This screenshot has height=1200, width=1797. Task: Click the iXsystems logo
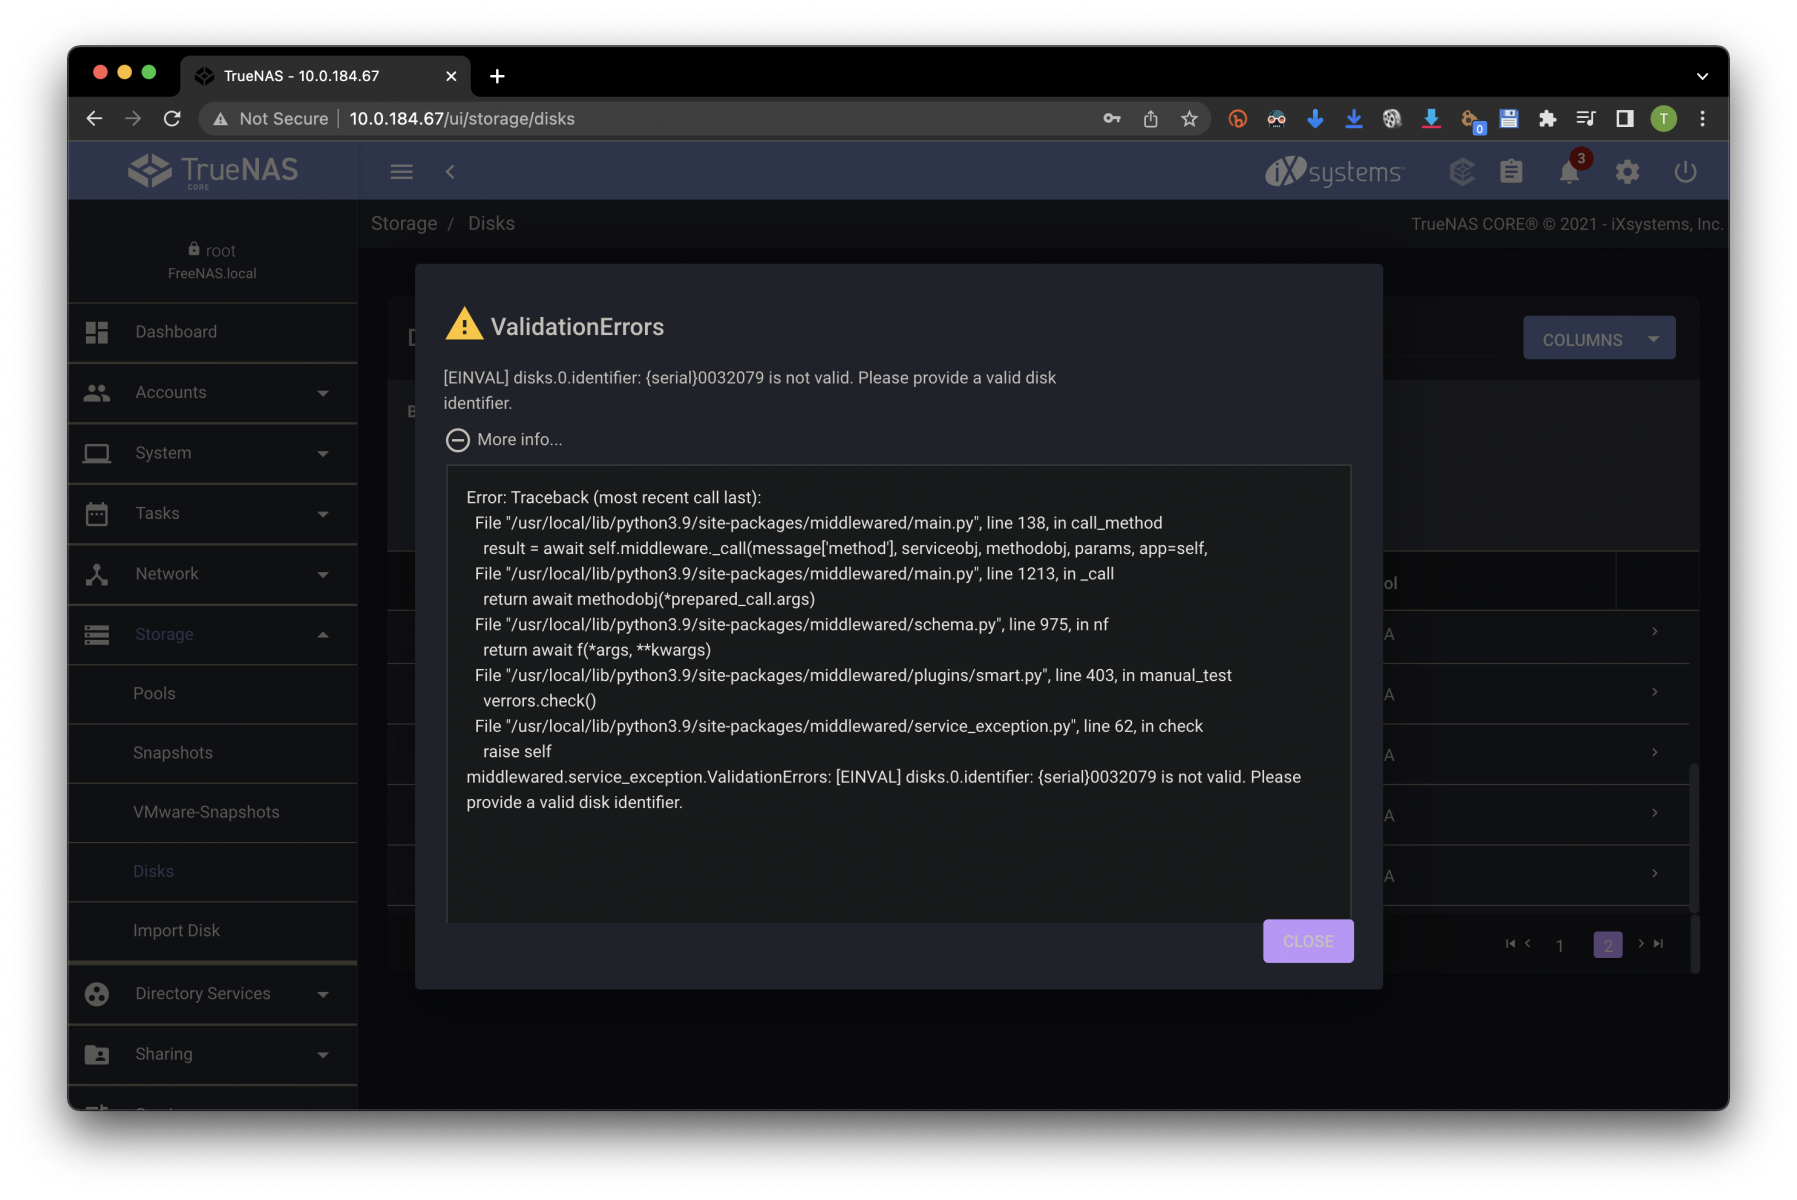1334,172
